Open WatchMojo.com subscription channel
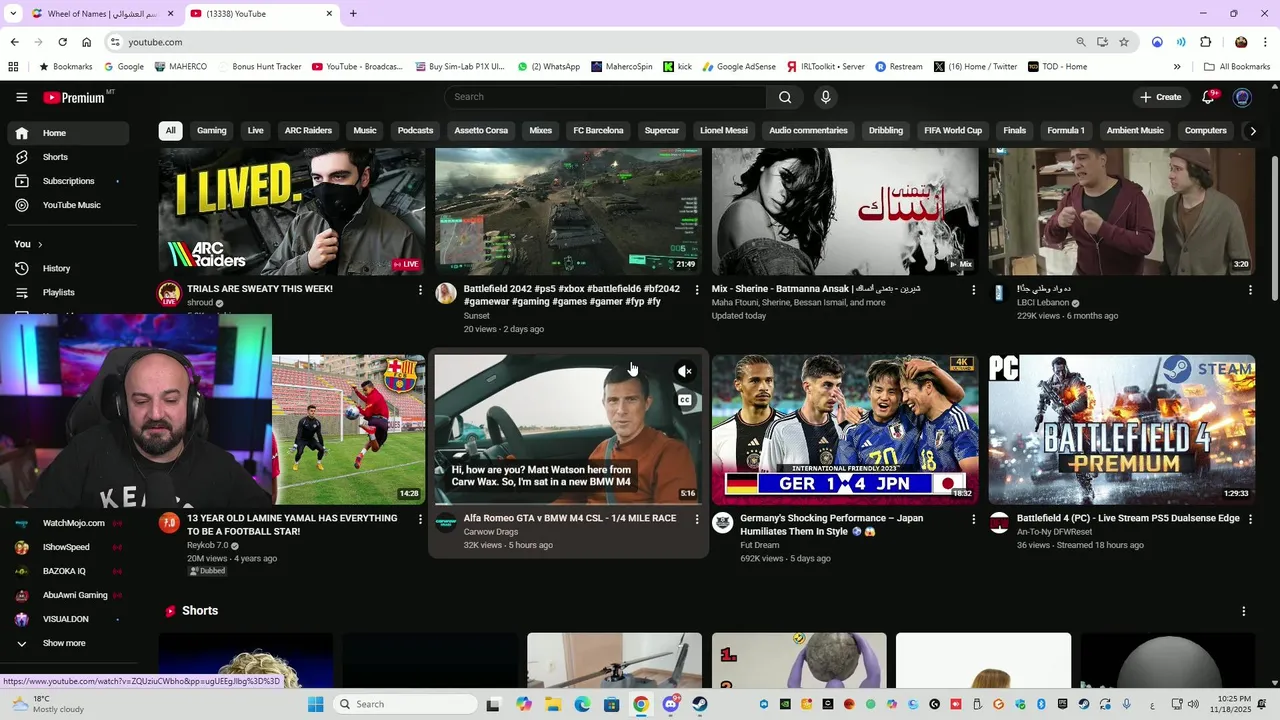The image size is (1280, 720). coord(74,523)
